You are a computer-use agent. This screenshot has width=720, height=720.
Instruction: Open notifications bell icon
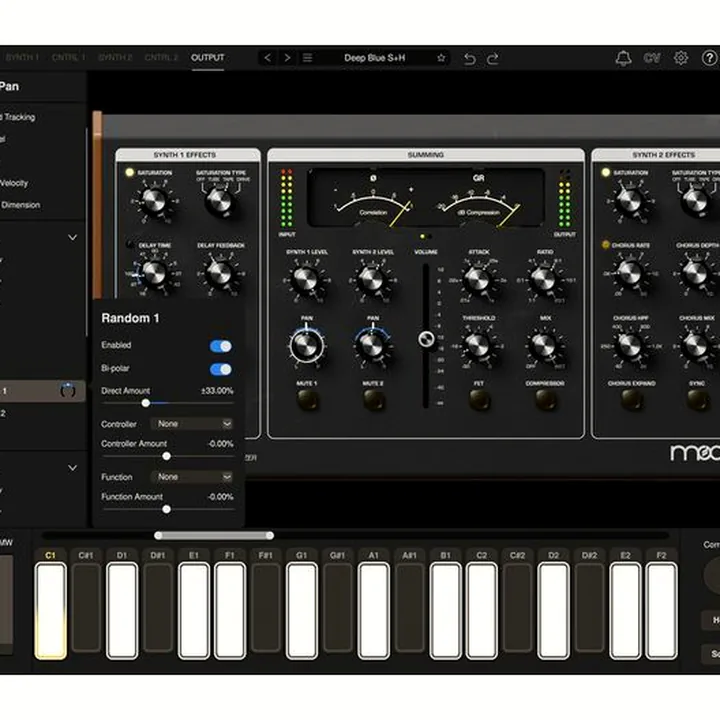pos(623,58)
